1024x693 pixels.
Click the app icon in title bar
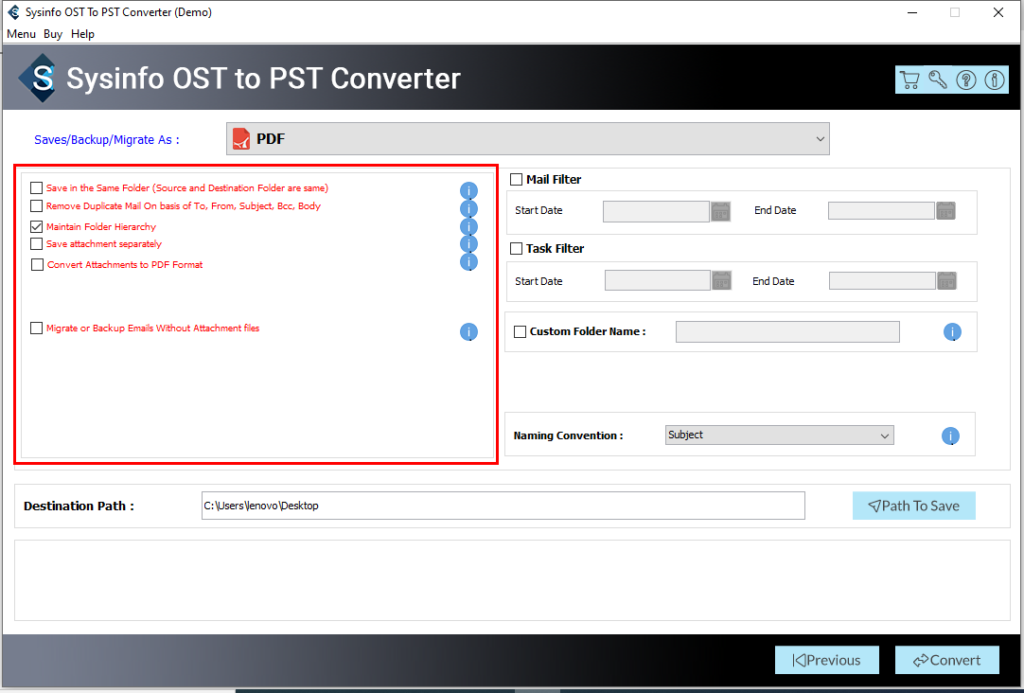(x=14, y=12)
